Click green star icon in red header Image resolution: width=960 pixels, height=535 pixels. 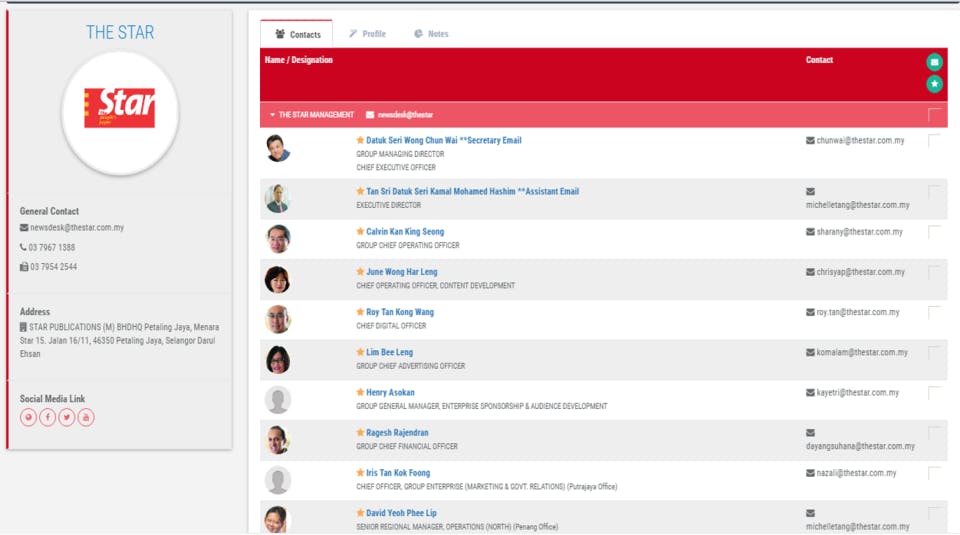coord(934,84)
